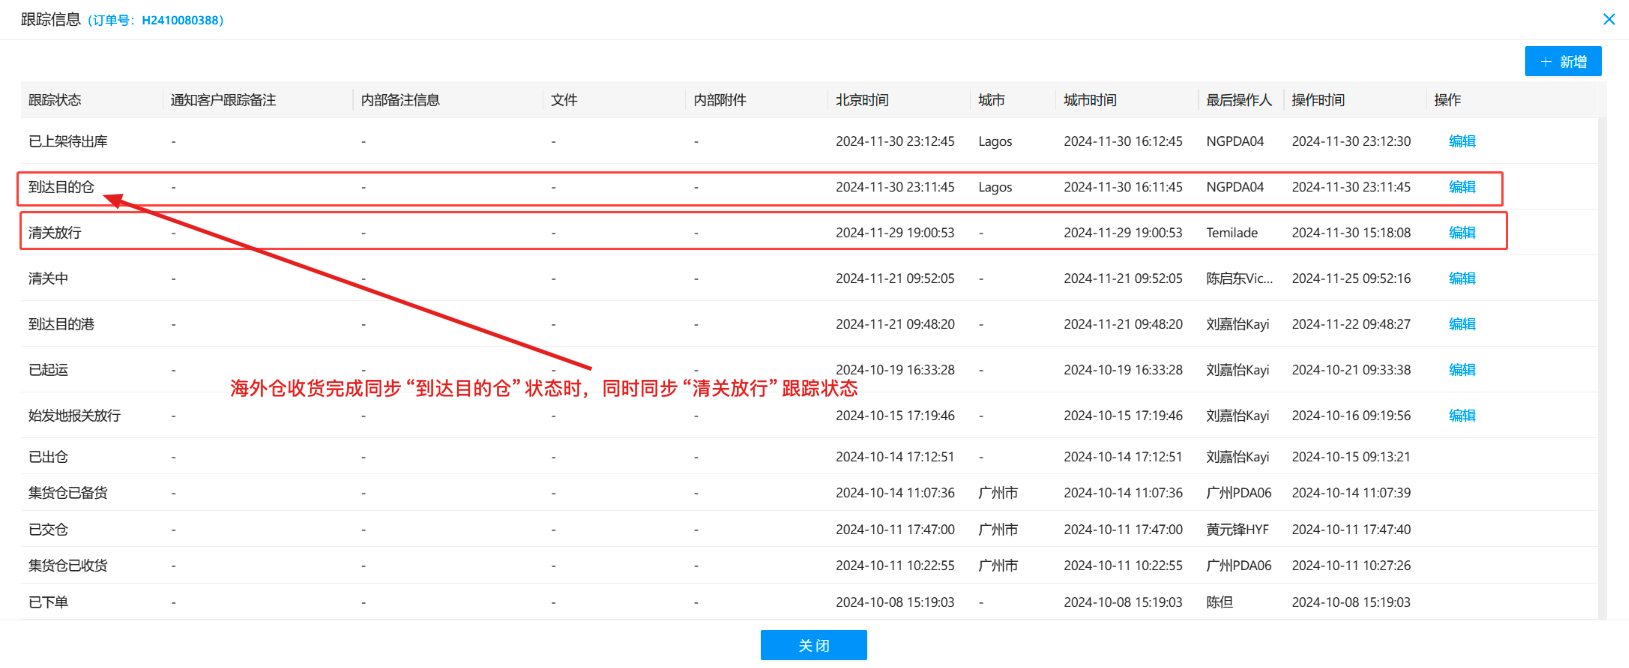This screenshot has height=668, width=1629.
Task: Select the 已下单 status row
Action: pyautogui.click(x=48, y=602)
